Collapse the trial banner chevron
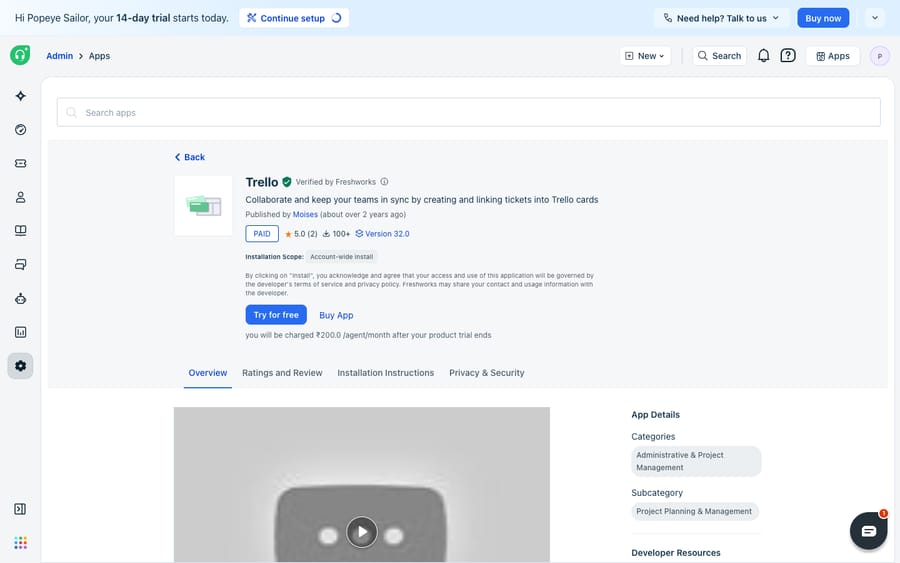This screenshot has height=563, width=900. pyautogui.click(x=875, y=18)
